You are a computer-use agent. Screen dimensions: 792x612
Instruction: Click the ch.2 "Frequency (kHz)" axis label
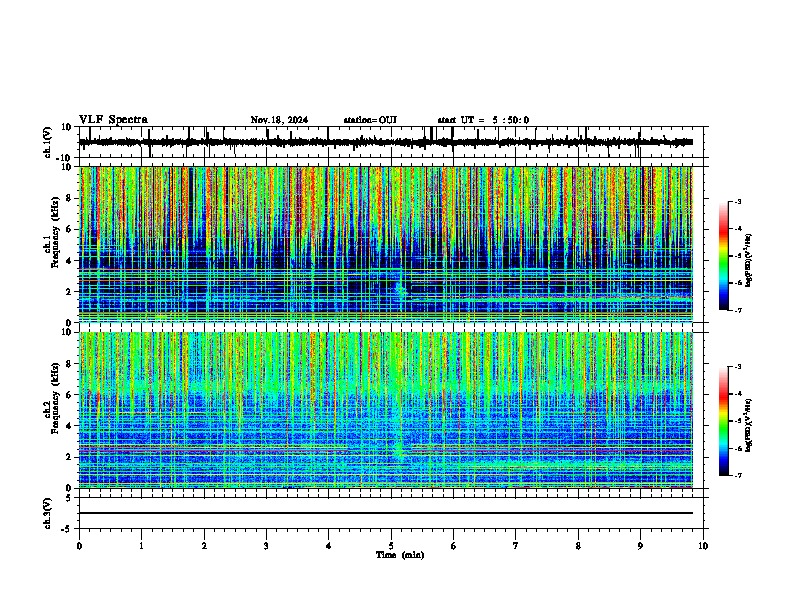[x=55, y=397]
